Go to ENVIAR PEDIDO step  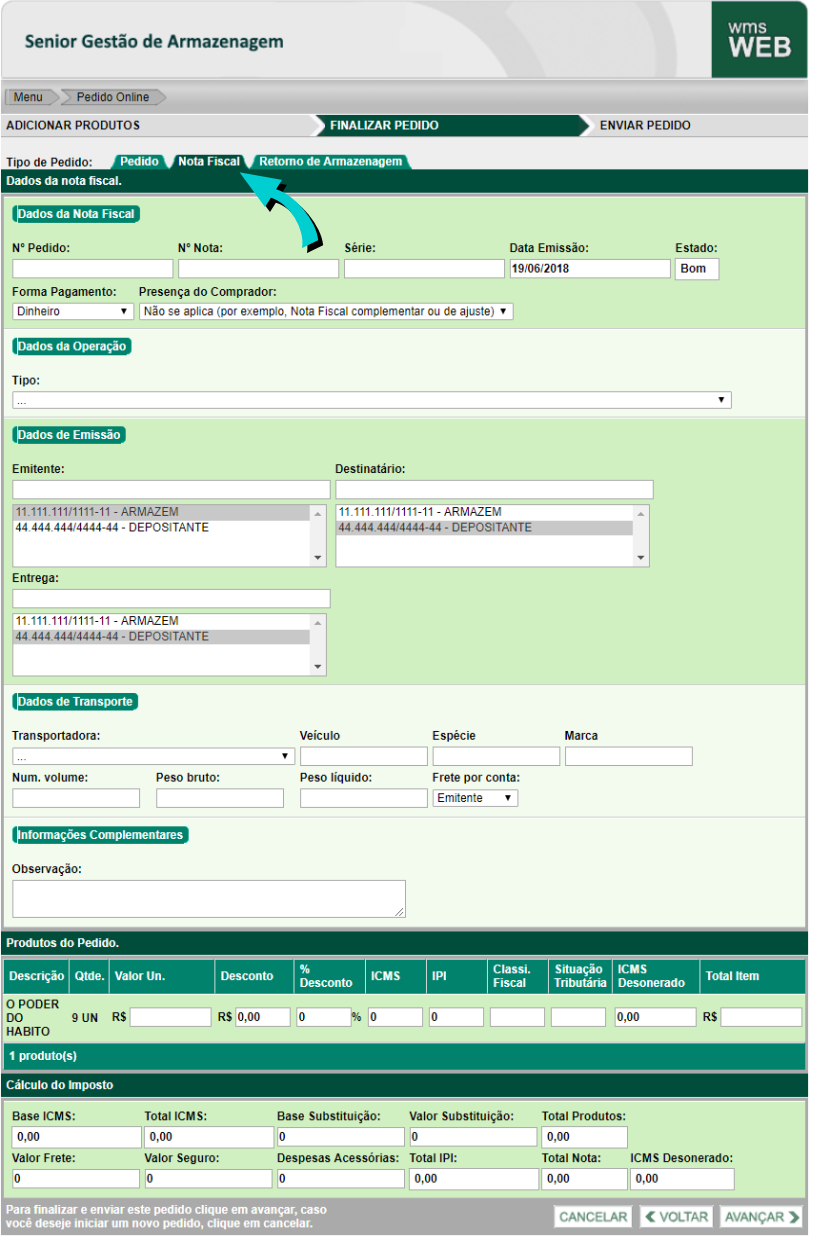645,126
